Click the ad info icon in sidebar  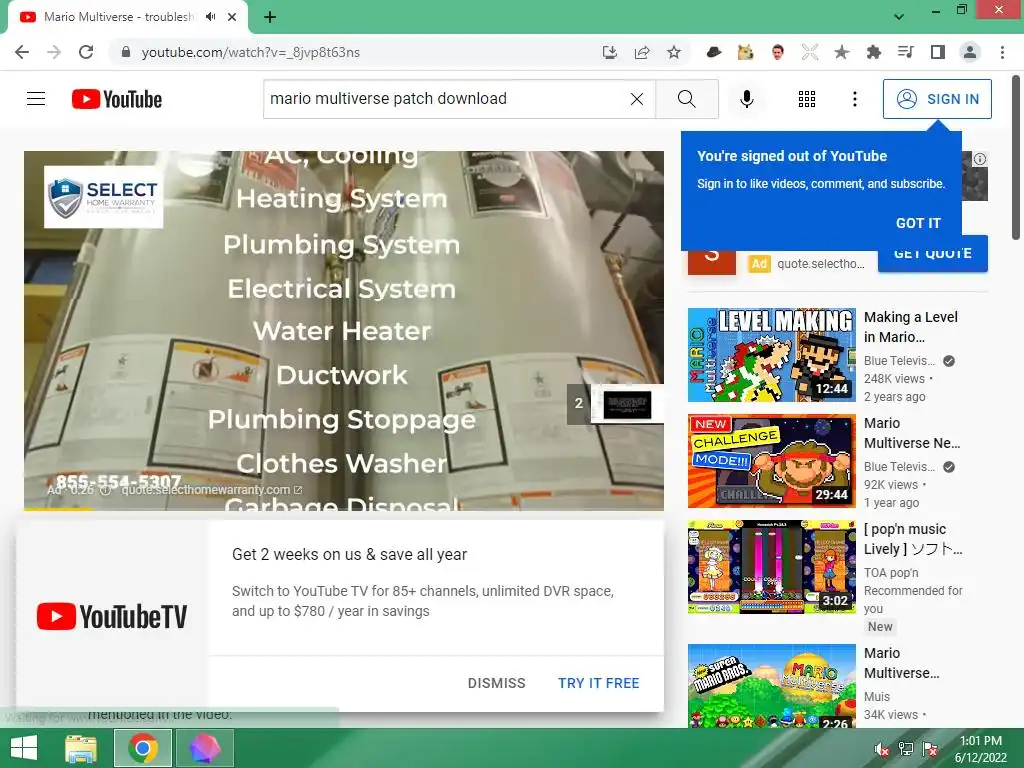(x=980, y=159)
